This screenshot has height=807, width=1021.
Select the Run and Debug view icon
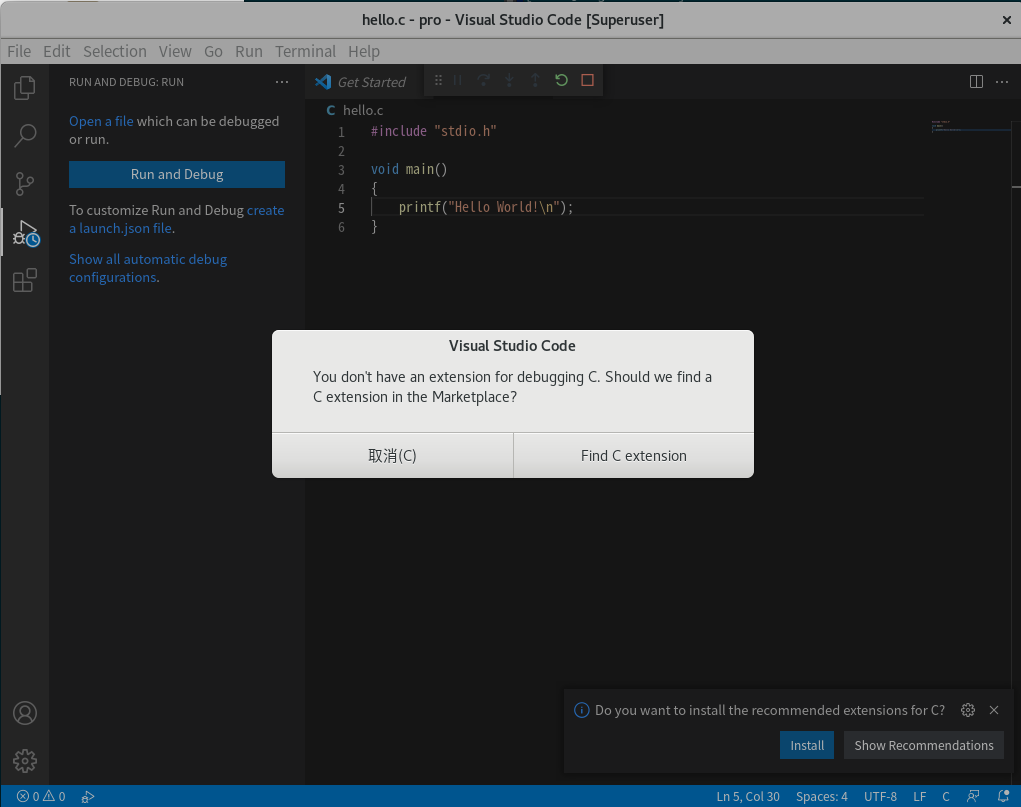26,233
